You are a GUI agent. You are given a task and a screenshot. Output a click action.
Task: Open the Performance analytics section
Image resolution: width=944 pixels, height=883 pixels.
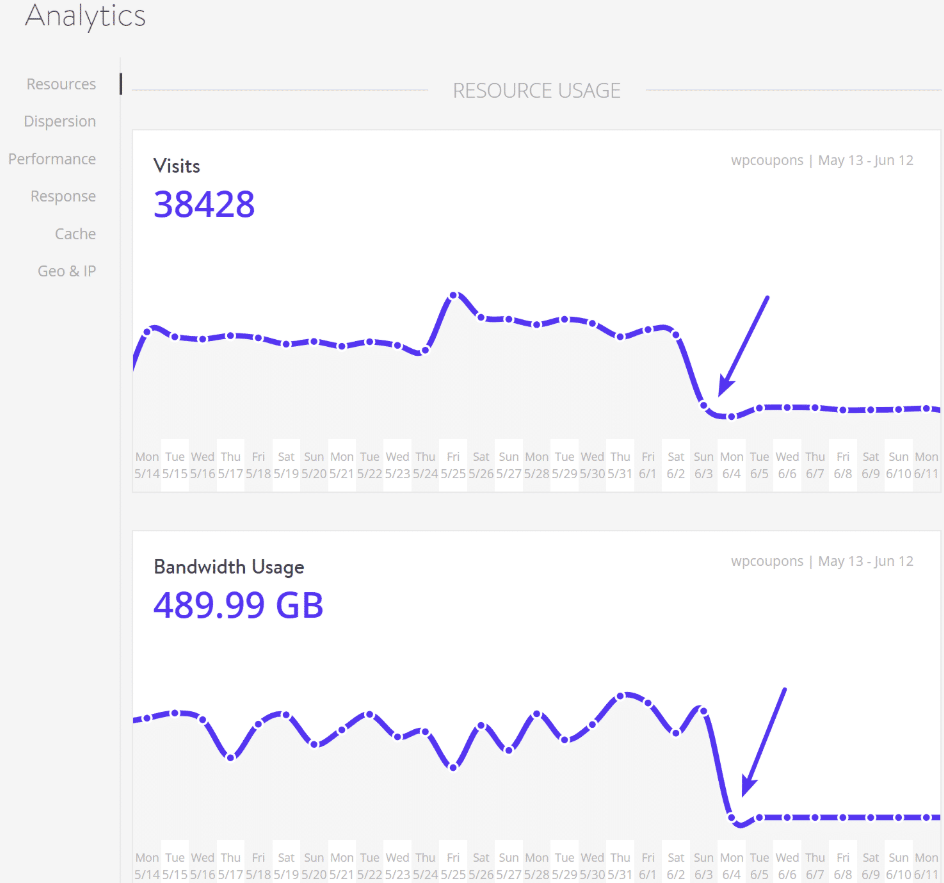[52, 159]
